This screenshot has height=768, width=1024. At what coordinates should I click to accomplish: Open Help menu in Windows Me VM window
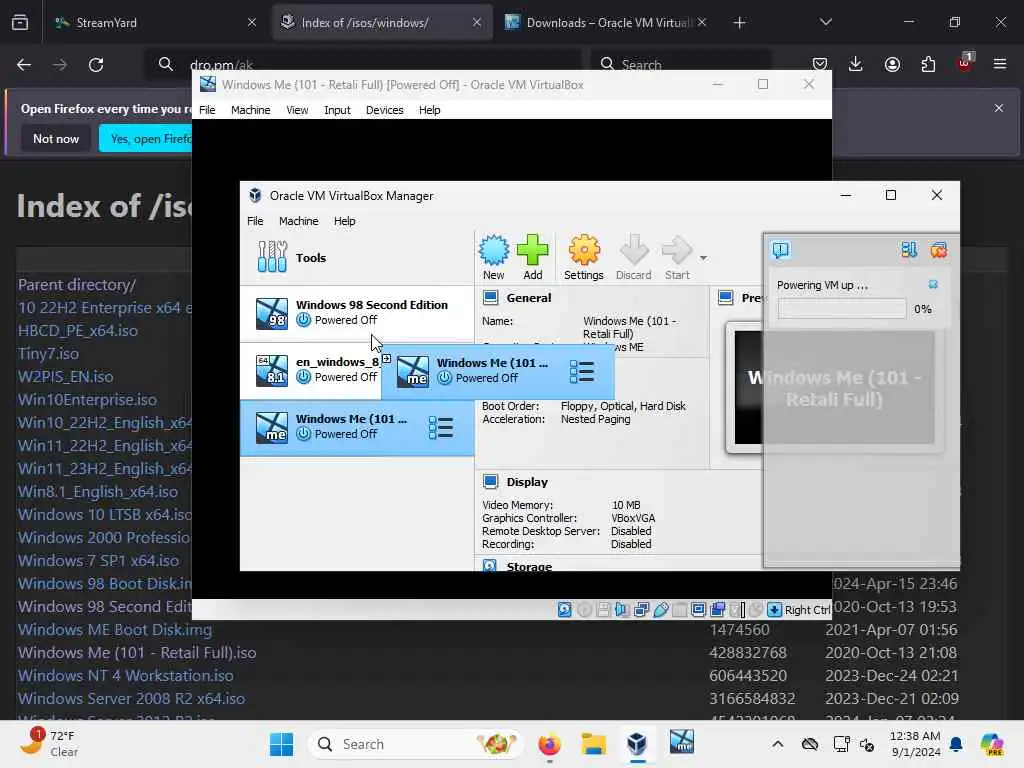pyautogui.click(x=429, y=110)
